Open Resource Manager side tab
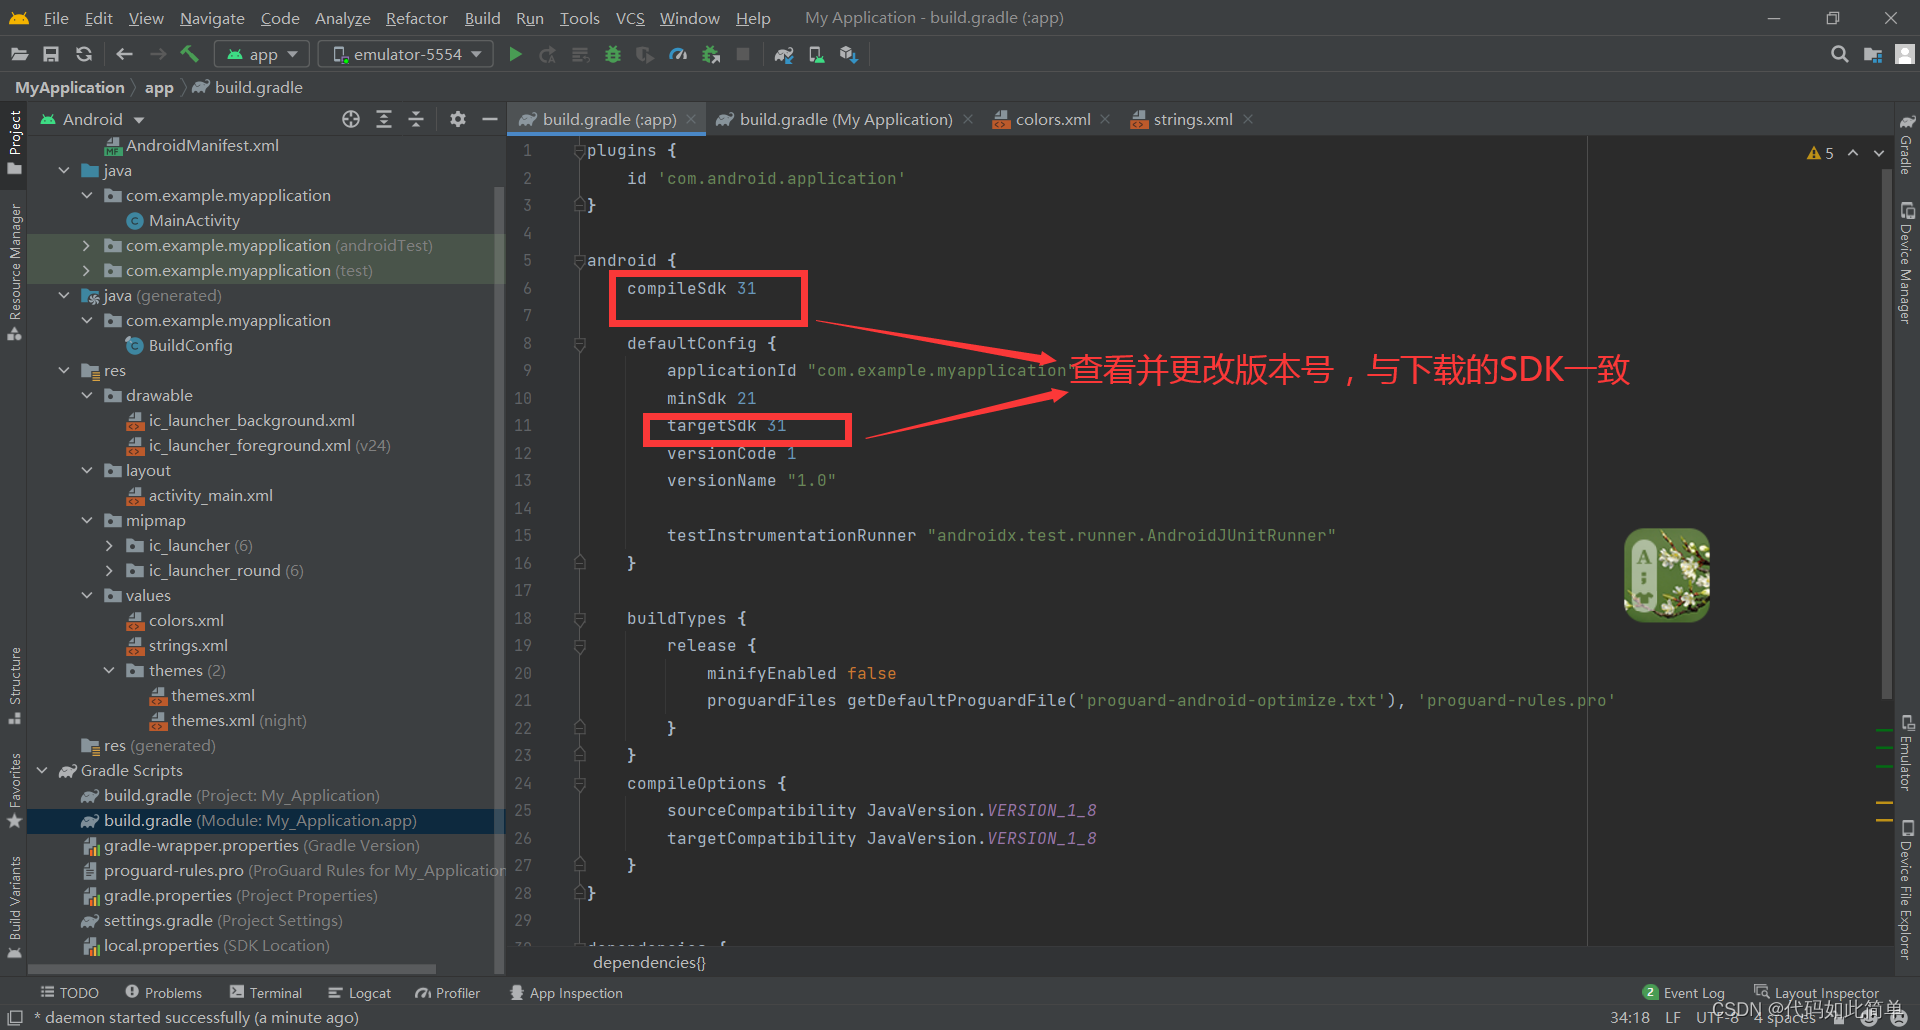Image resolution: width=1920 pixels, height=1030 pixels. click(x=14, y=272)
